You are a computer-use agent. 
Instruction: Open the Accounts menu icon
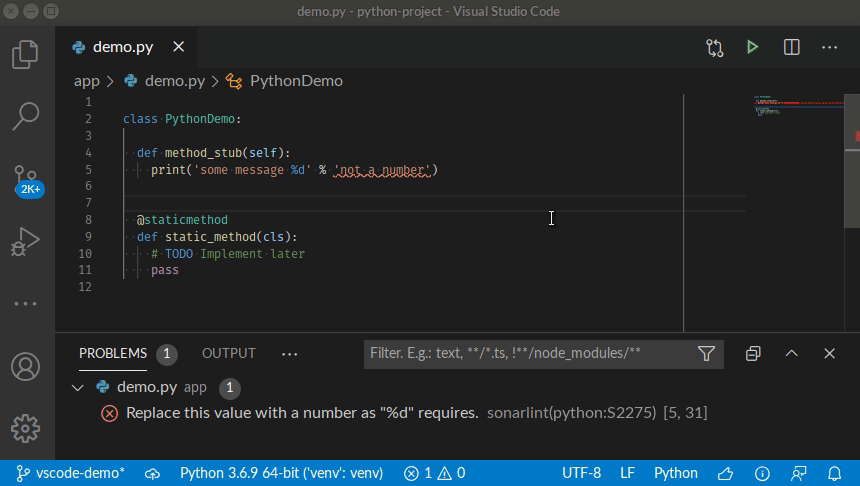pyautogui.click(x=25, y=366)
